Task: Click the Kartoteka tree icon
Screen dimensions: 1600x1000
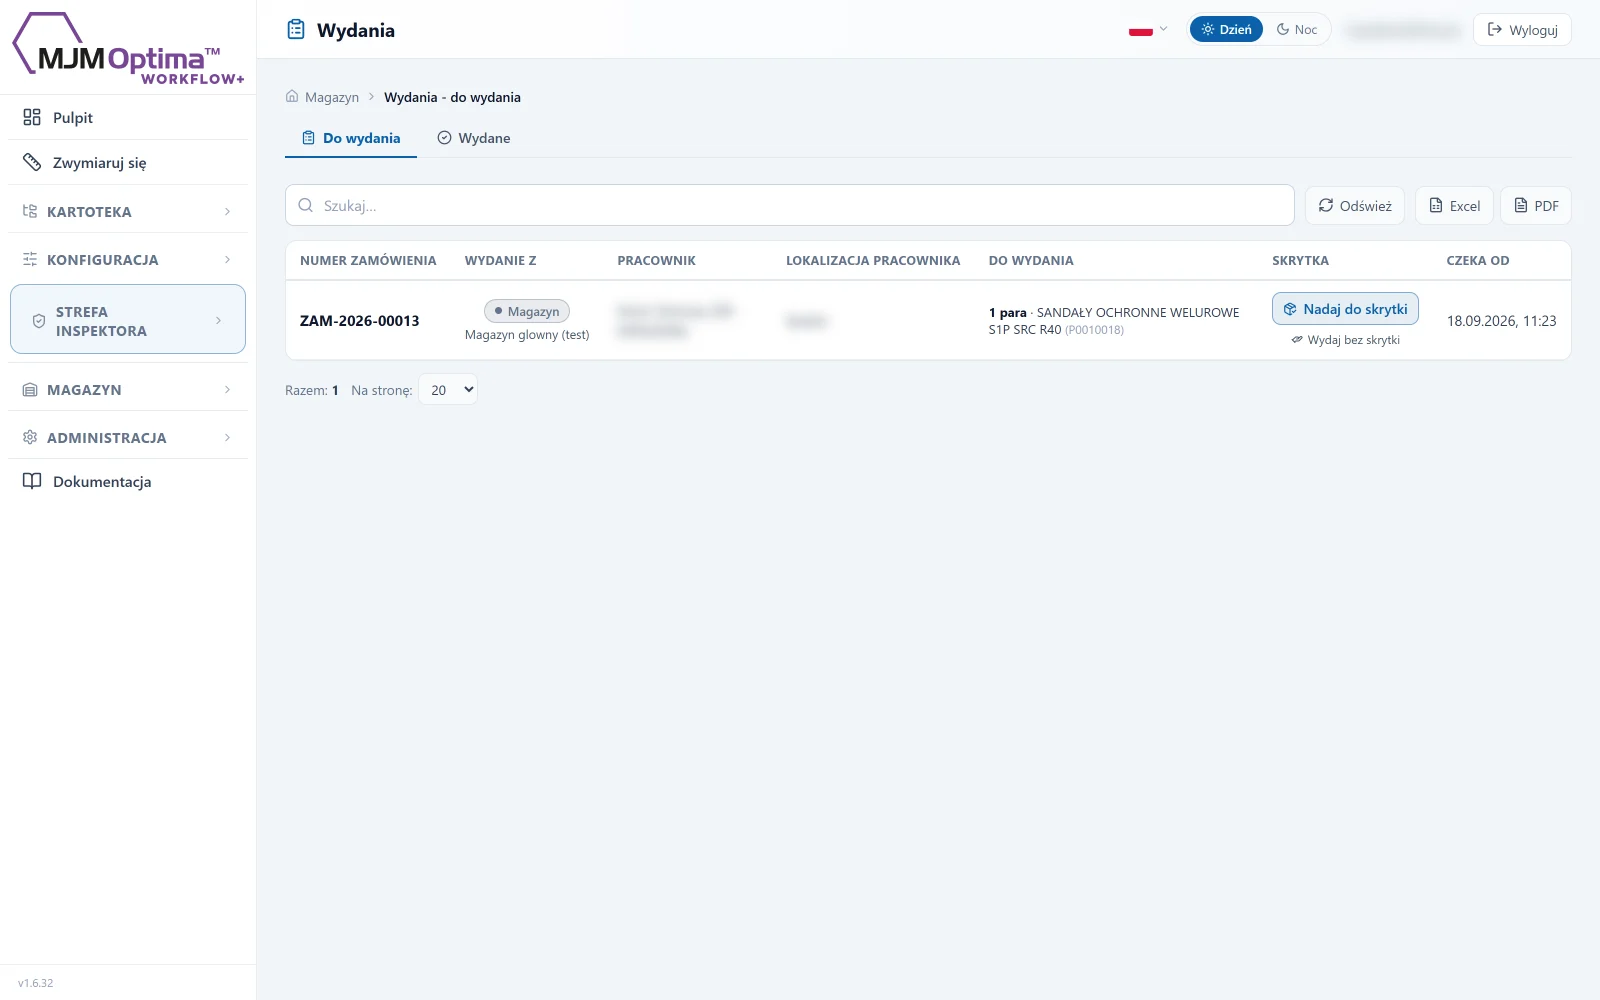Action: [30, 211]
